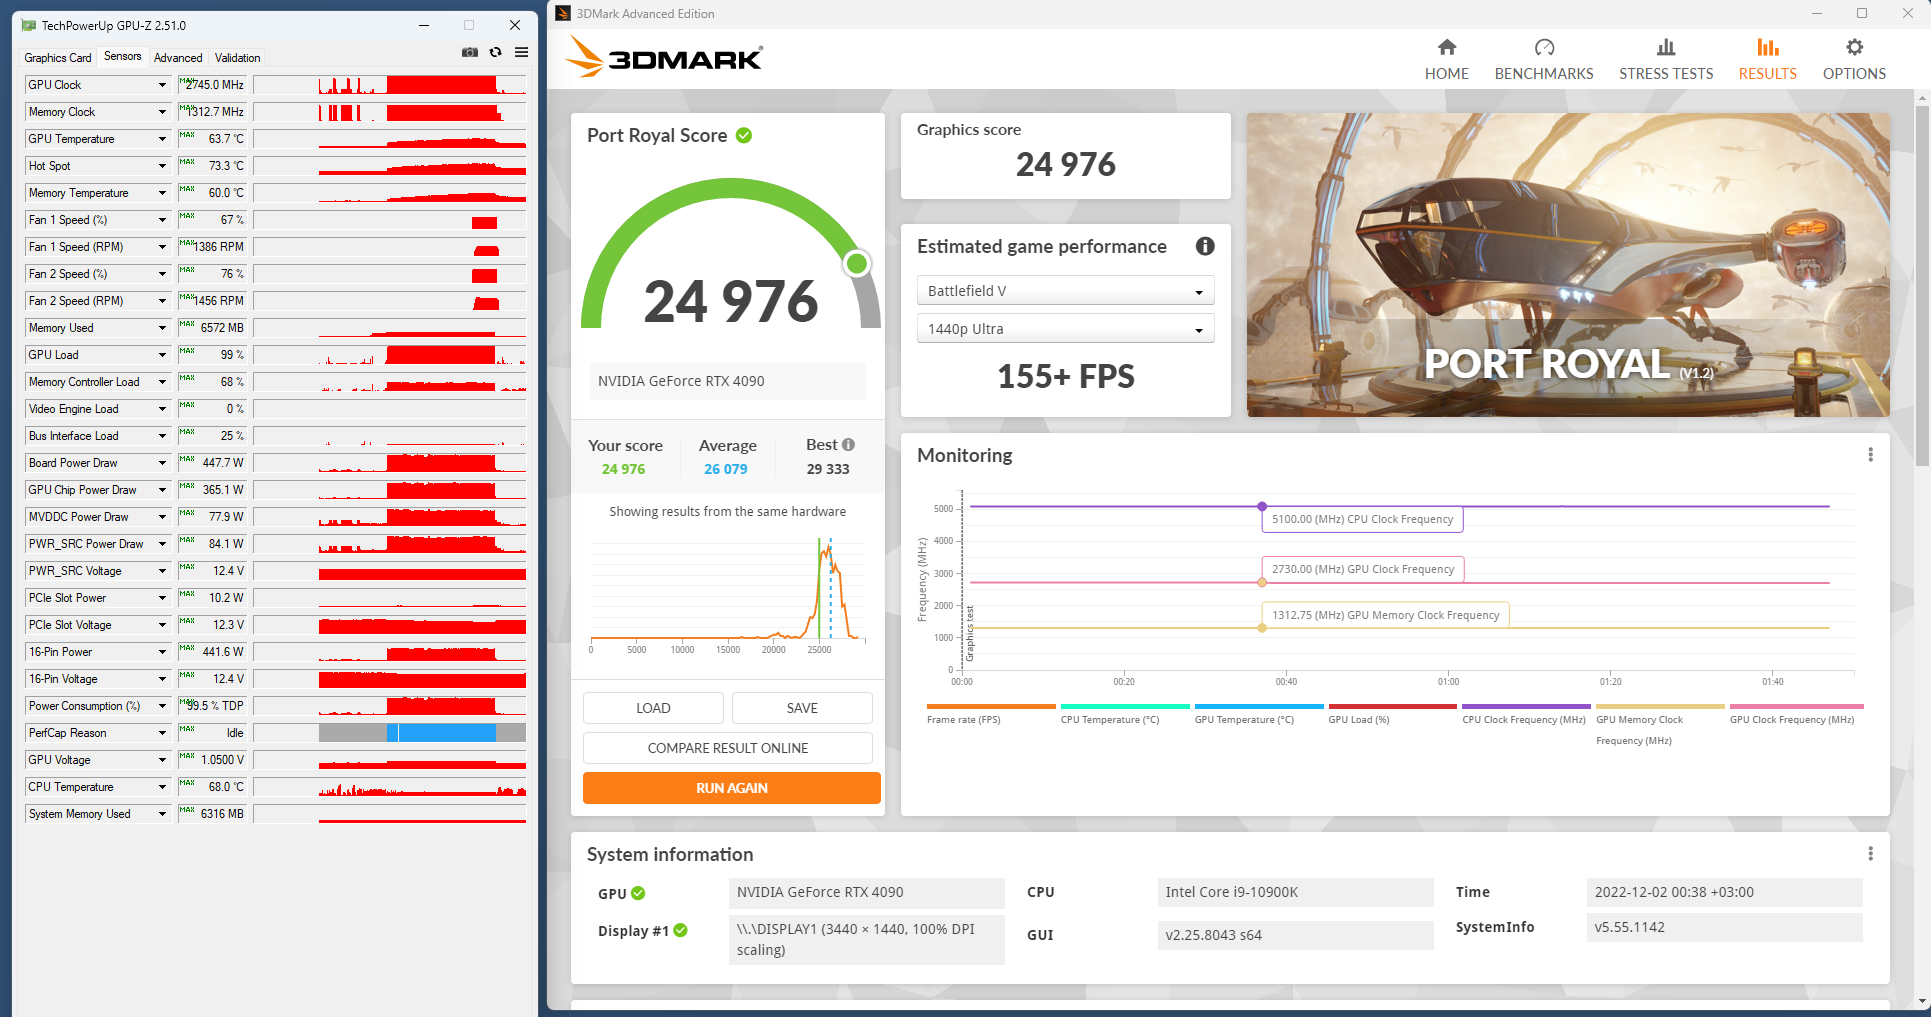Click the info icon next to Best
1931x1017 pixels.
[848, 445]
